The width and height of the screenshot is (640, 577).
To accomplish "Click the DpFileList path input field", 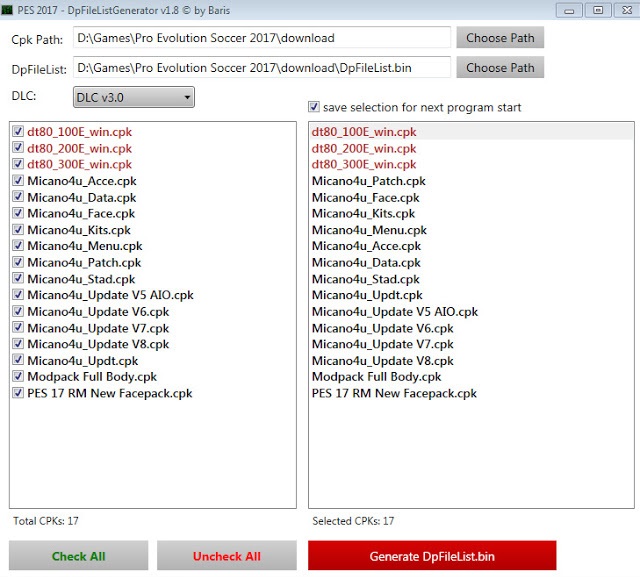I will click(x=262, y=67).
